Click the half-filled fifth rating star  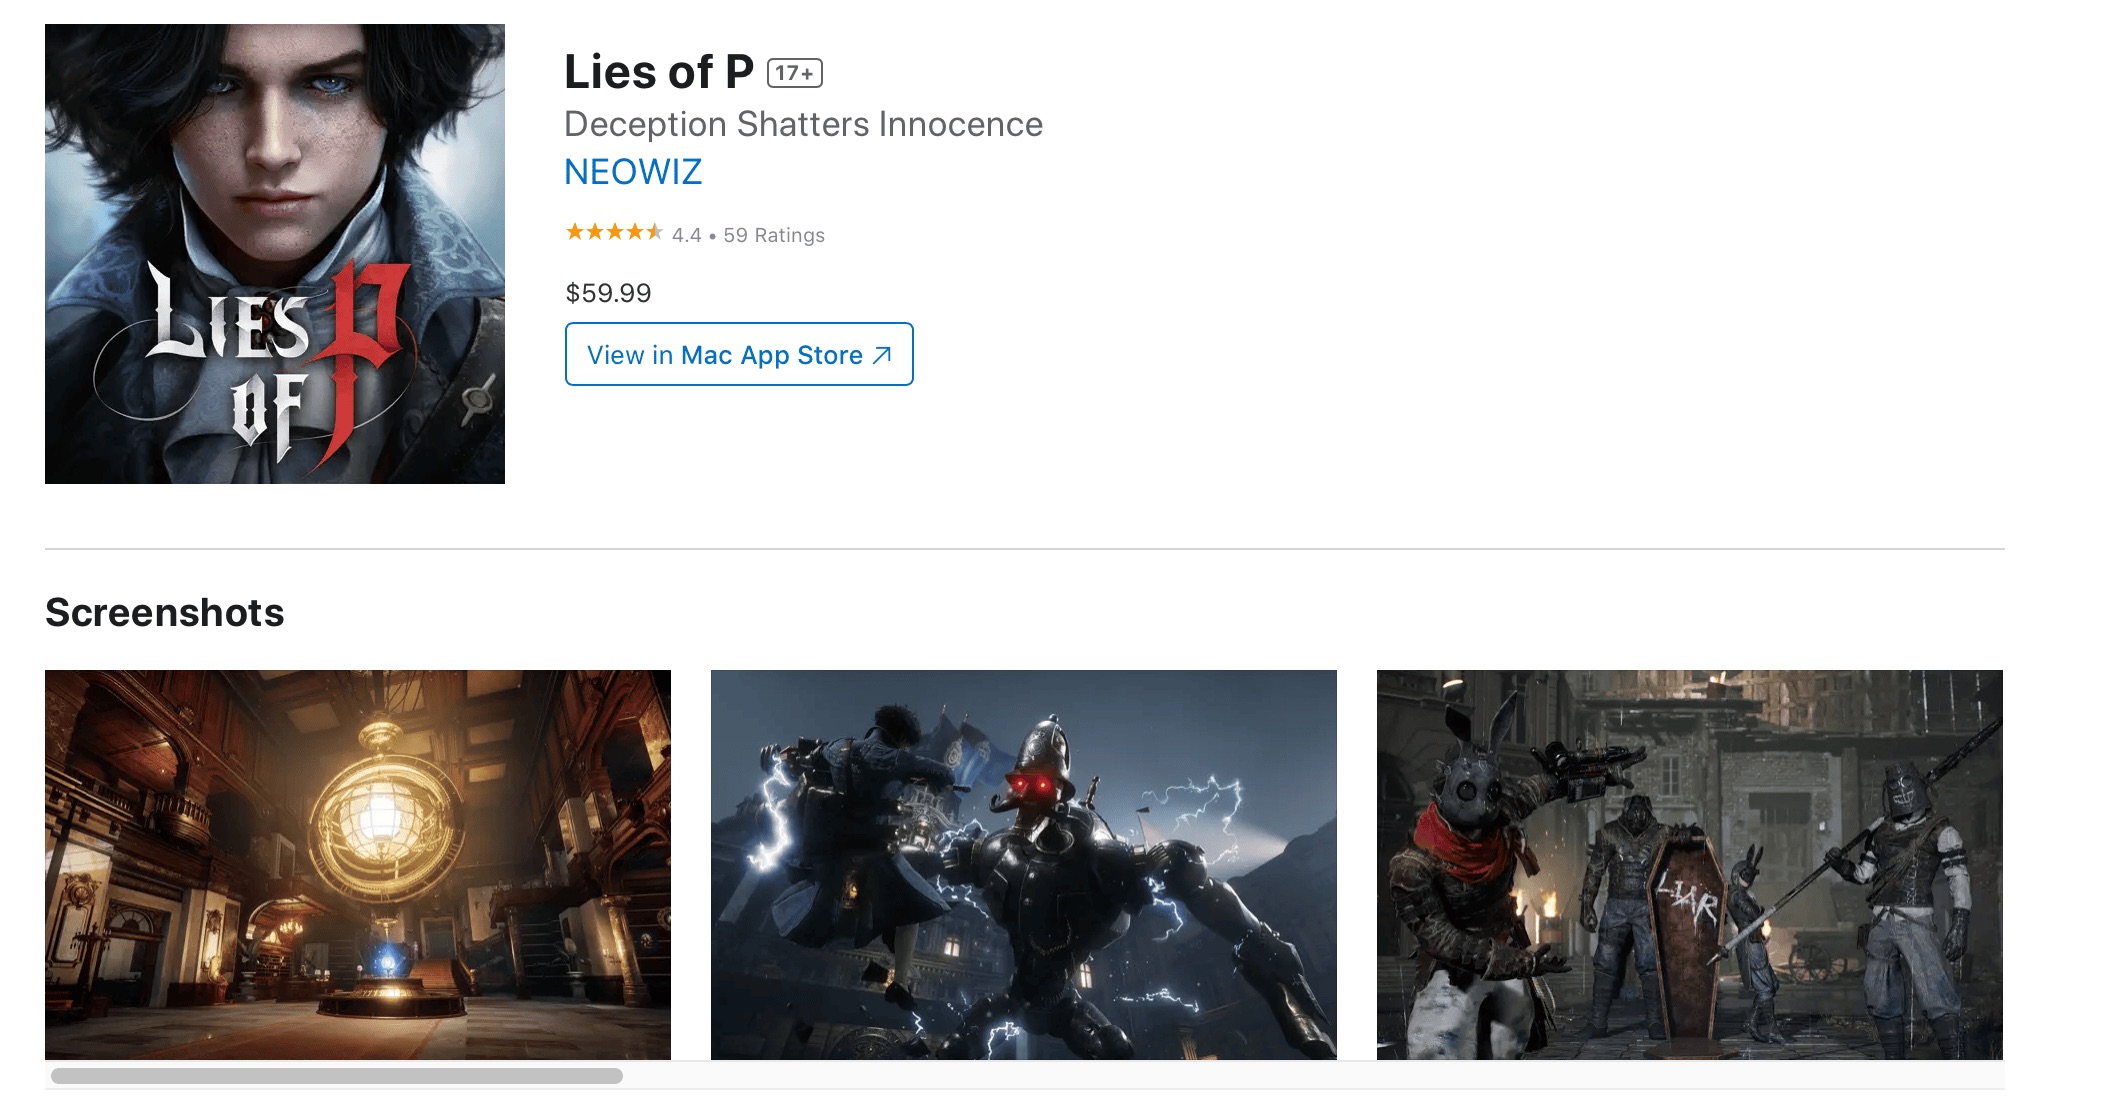point(655,232)
